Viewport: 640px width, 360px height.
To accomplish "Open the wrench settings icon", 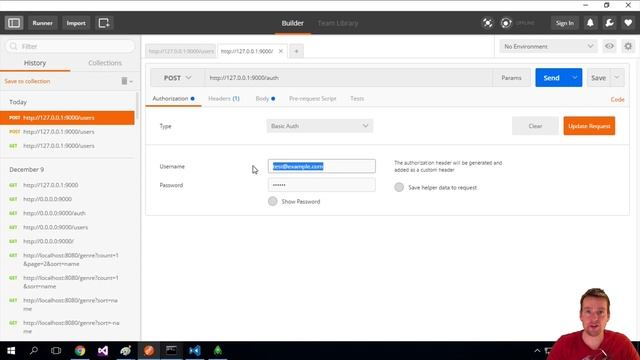I will click(x=609, y=23).
